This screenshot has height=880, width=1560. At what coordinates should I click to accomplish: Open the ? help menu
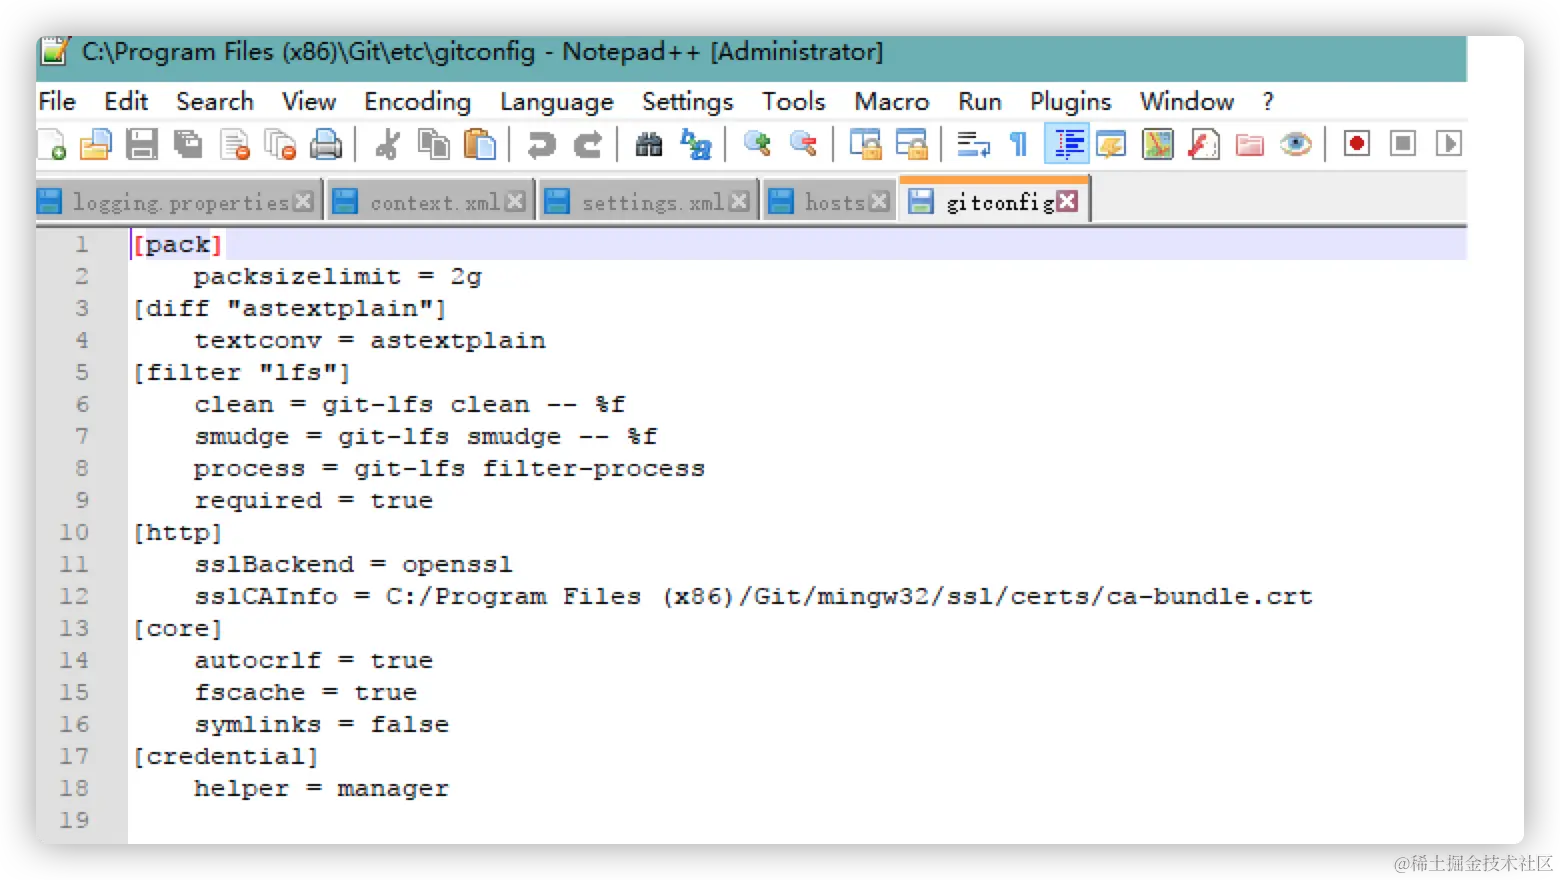(1268, 101)
